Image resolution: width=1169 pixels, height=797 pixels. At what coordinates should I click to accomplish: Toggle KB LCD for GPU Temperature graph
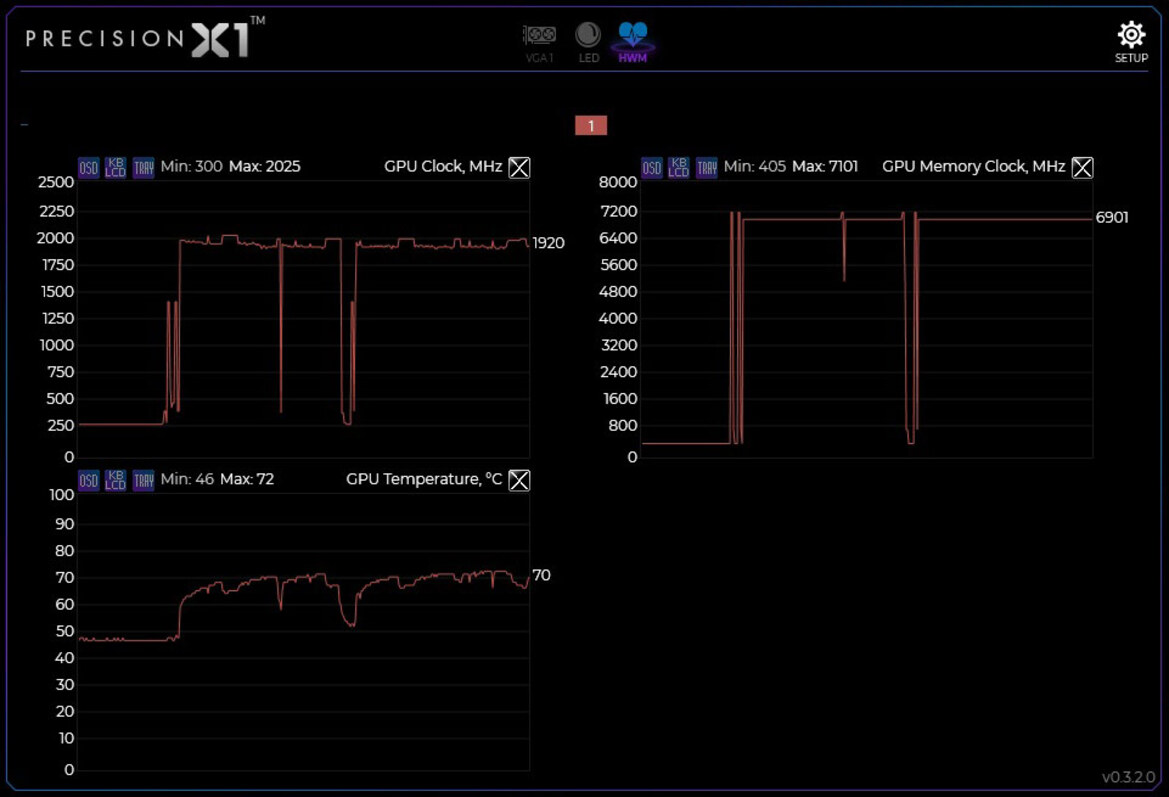tap(116, 480)
